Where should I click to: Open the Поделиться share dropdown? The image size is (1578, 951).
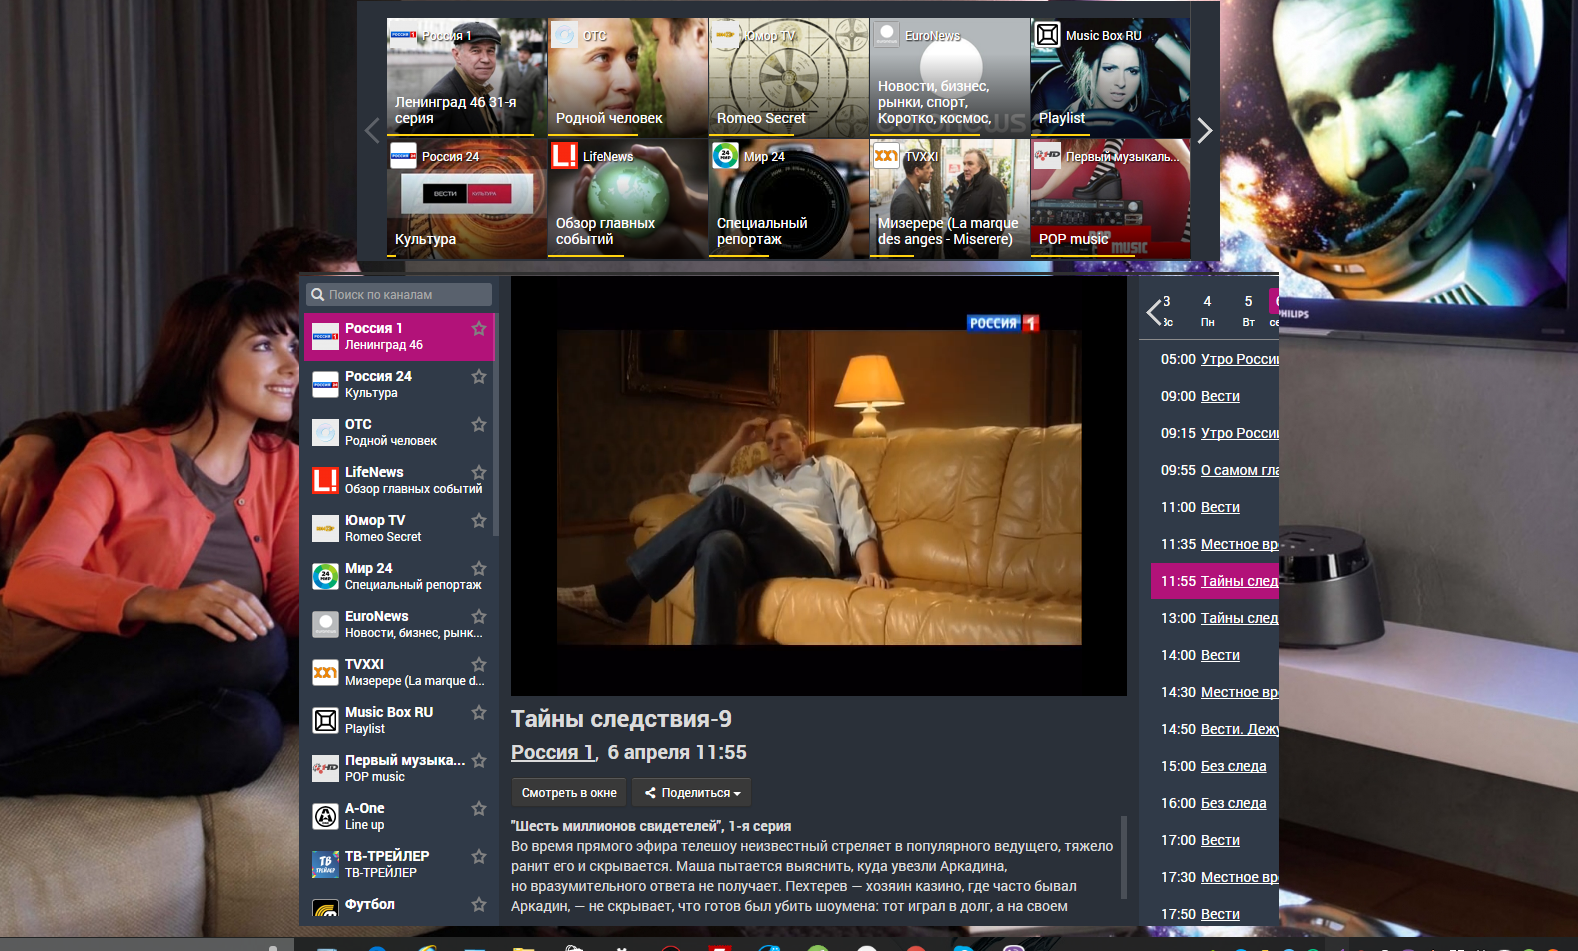point(692,793)
